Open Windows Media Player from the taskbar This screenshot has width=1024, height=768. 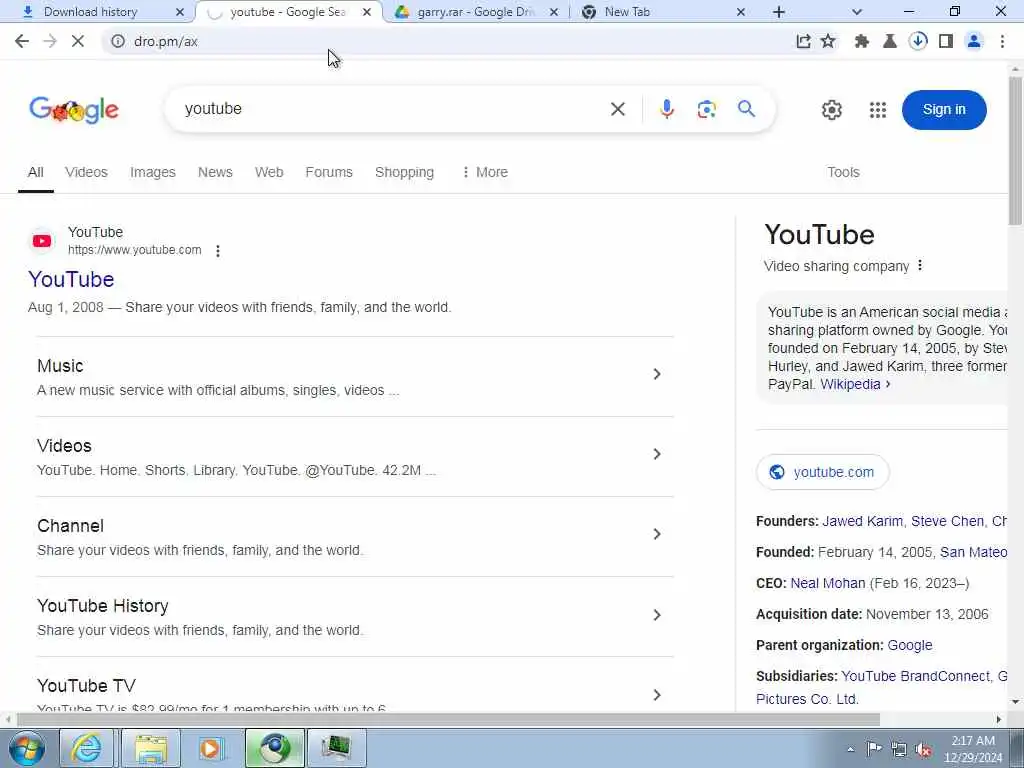click(x=211, y=748)
